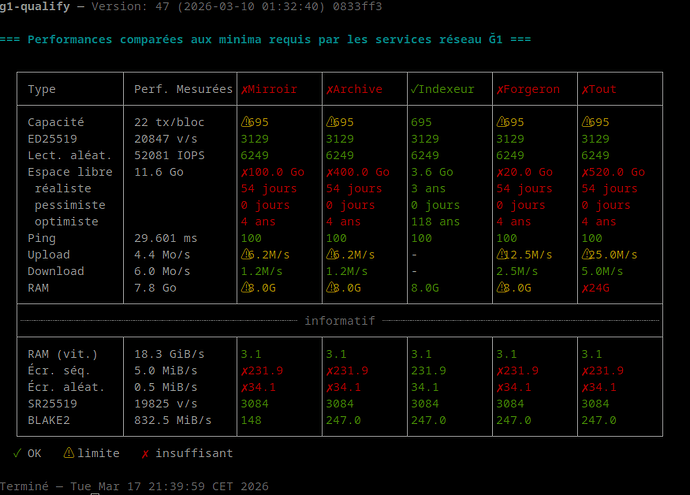
Task: Click the red x before 520.0 Go
Action: 585,172
